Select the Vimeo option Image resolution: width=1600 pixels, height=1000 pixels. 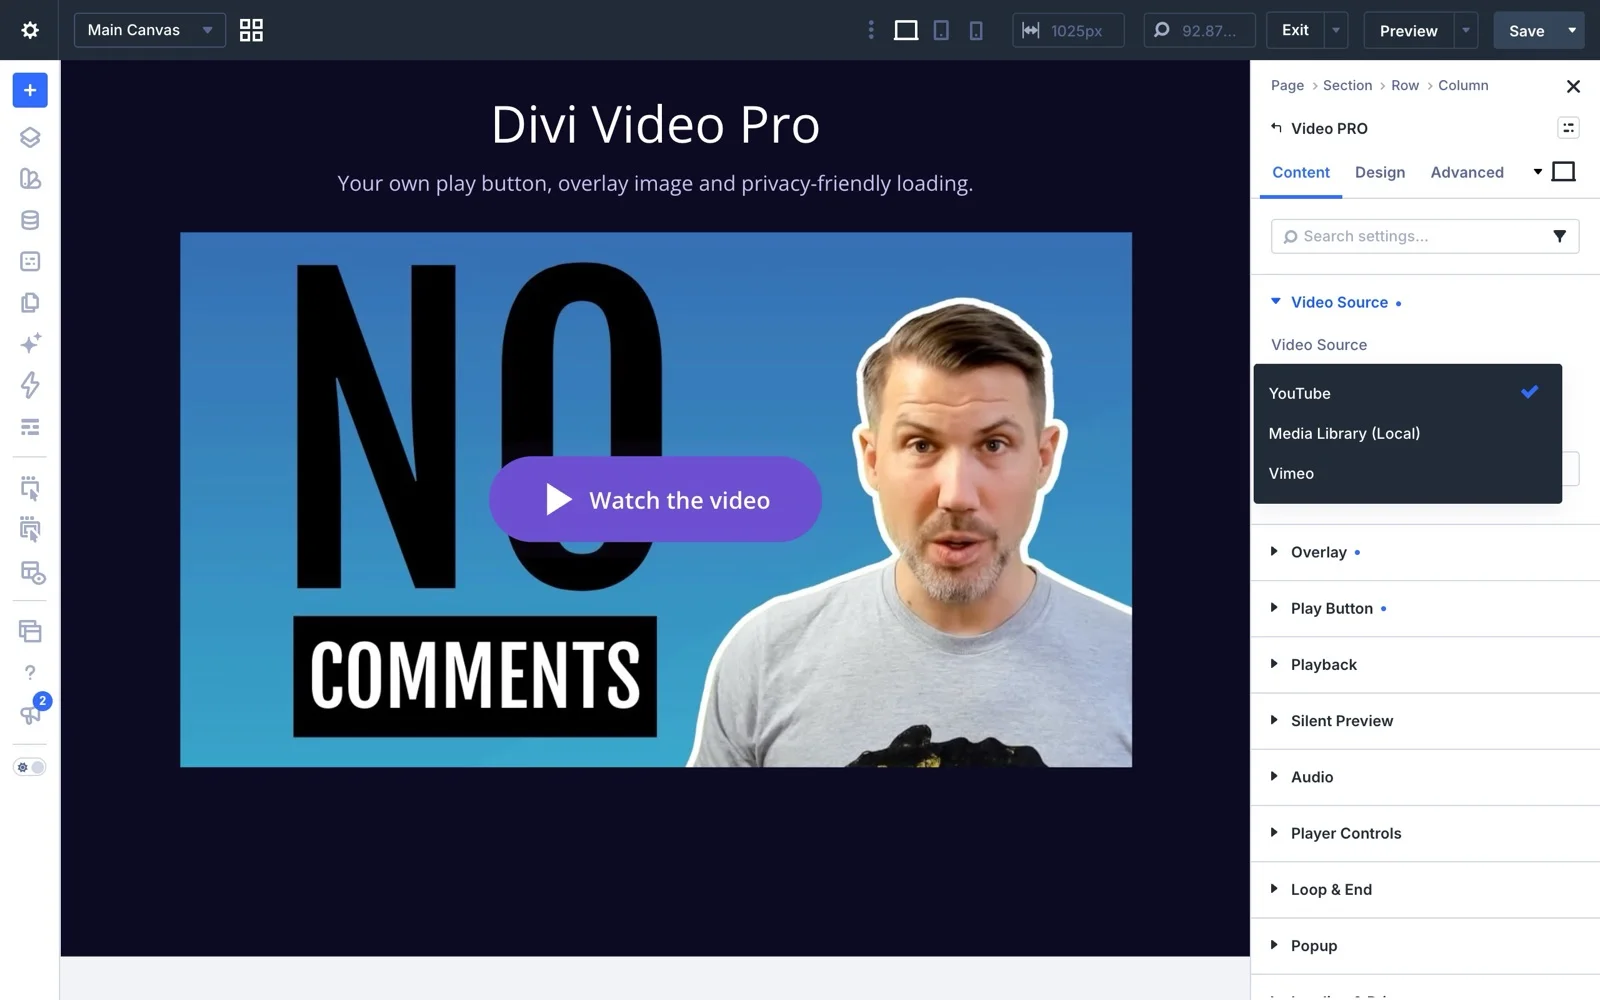click(x=1407, y=473)
